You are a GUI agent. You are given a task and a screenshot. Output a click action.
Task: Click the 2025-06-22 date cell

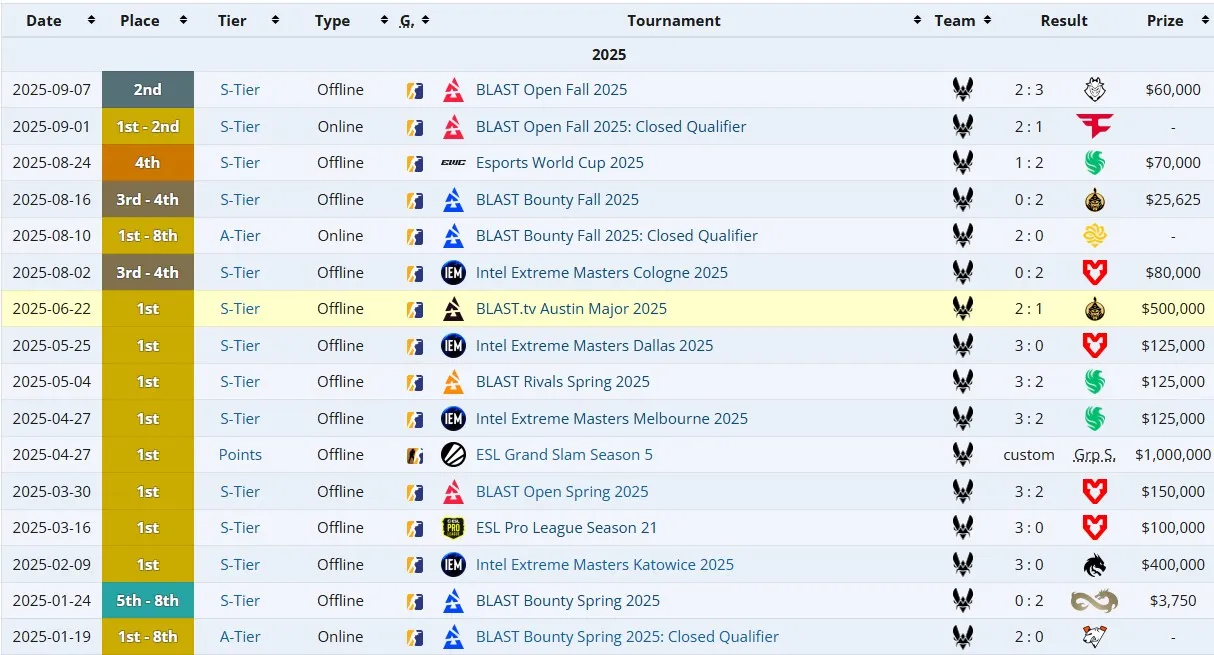point(52,309)
